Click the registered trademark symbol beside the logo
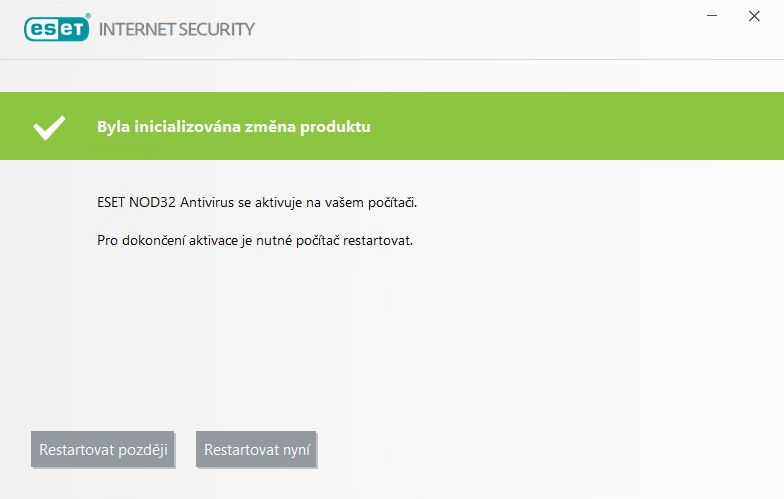The image size is (784, 499). click(x=88, y=16)
